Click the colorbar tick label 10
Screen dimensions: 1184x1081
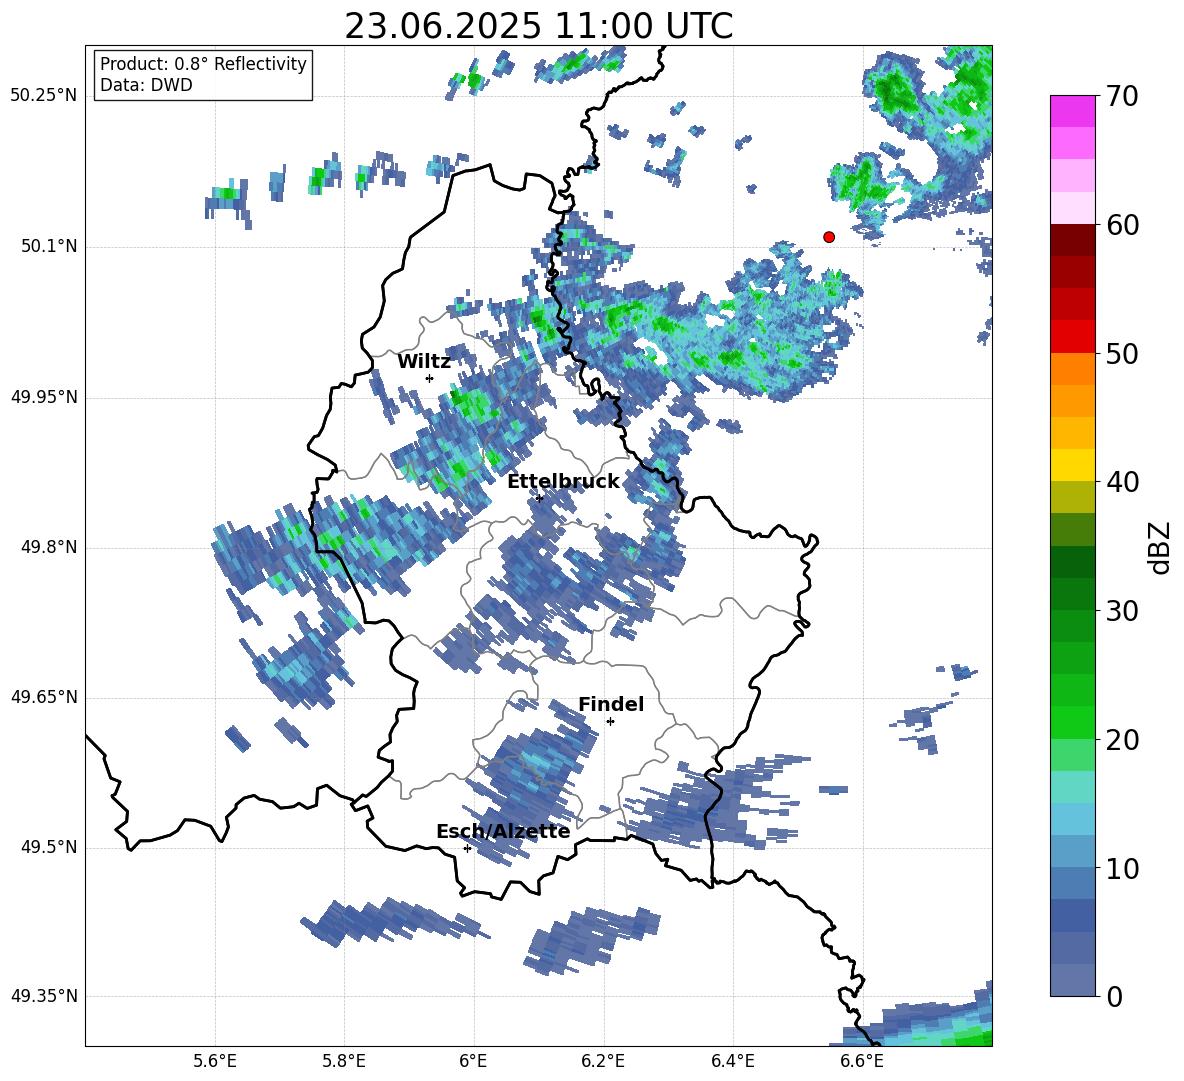pyautogui.click(x=1122, y=868)
